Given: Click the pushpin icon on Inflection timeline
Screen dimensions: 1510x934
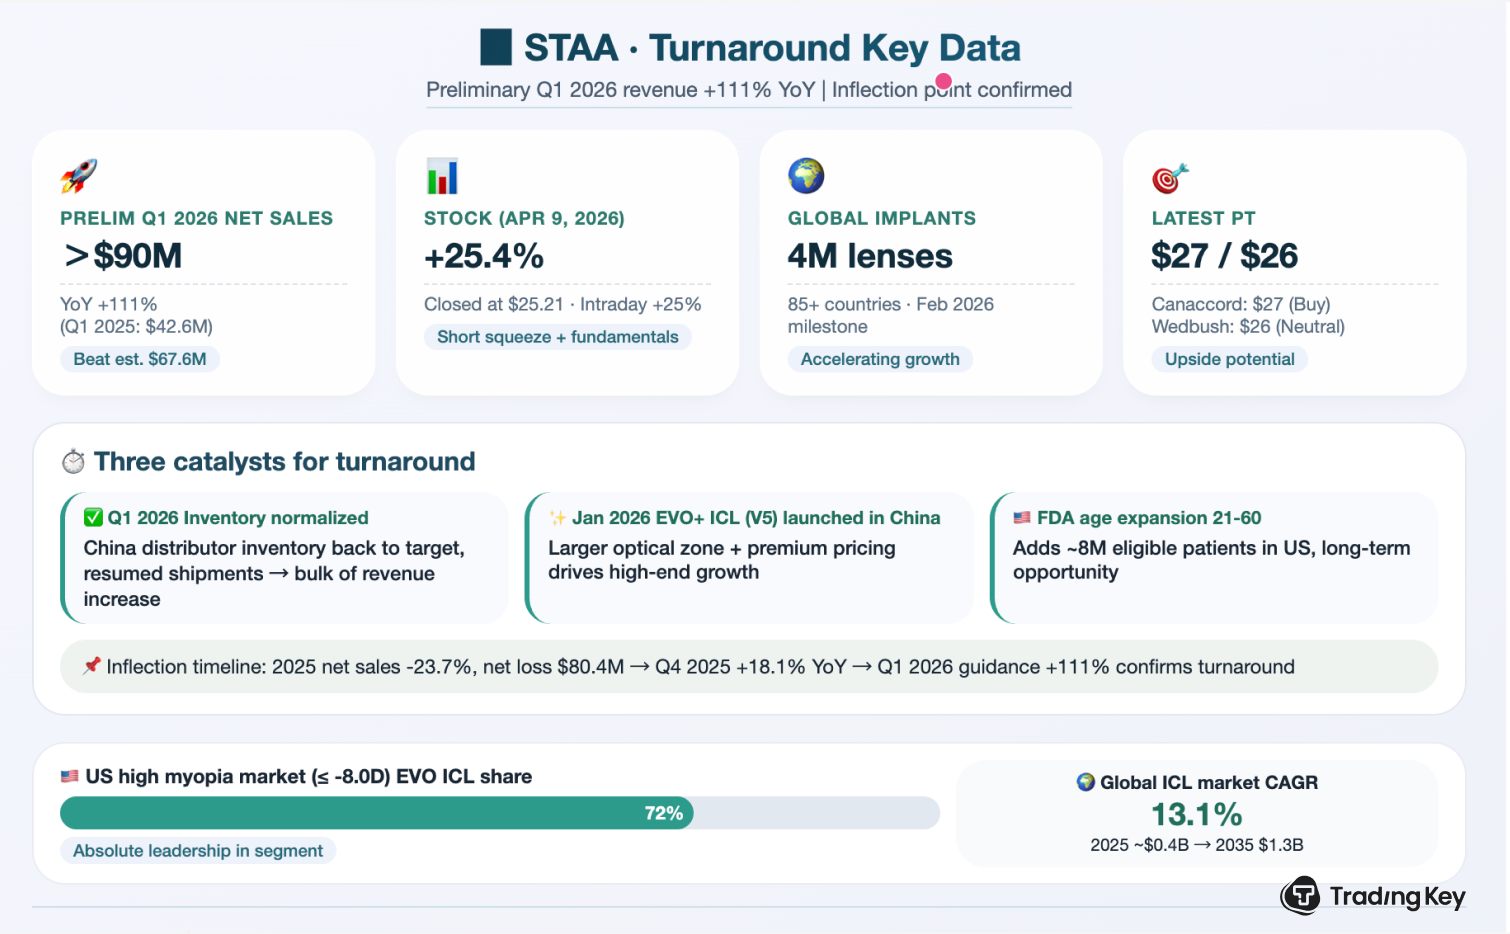Looking at the screenshot, I should pyautogui.click(x=92, y=666).
